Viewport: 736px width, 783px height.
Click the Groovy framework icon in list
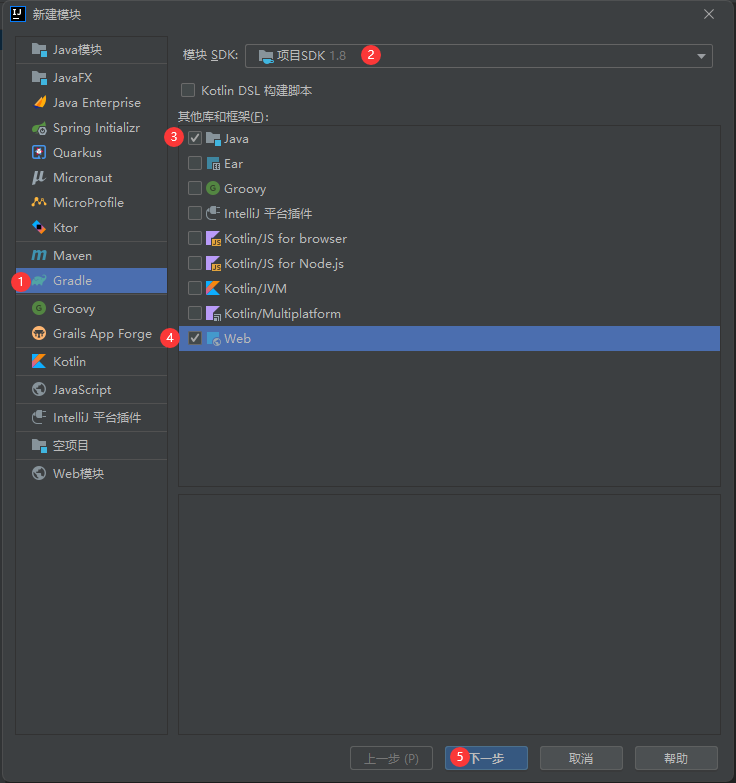pos(213,188)
